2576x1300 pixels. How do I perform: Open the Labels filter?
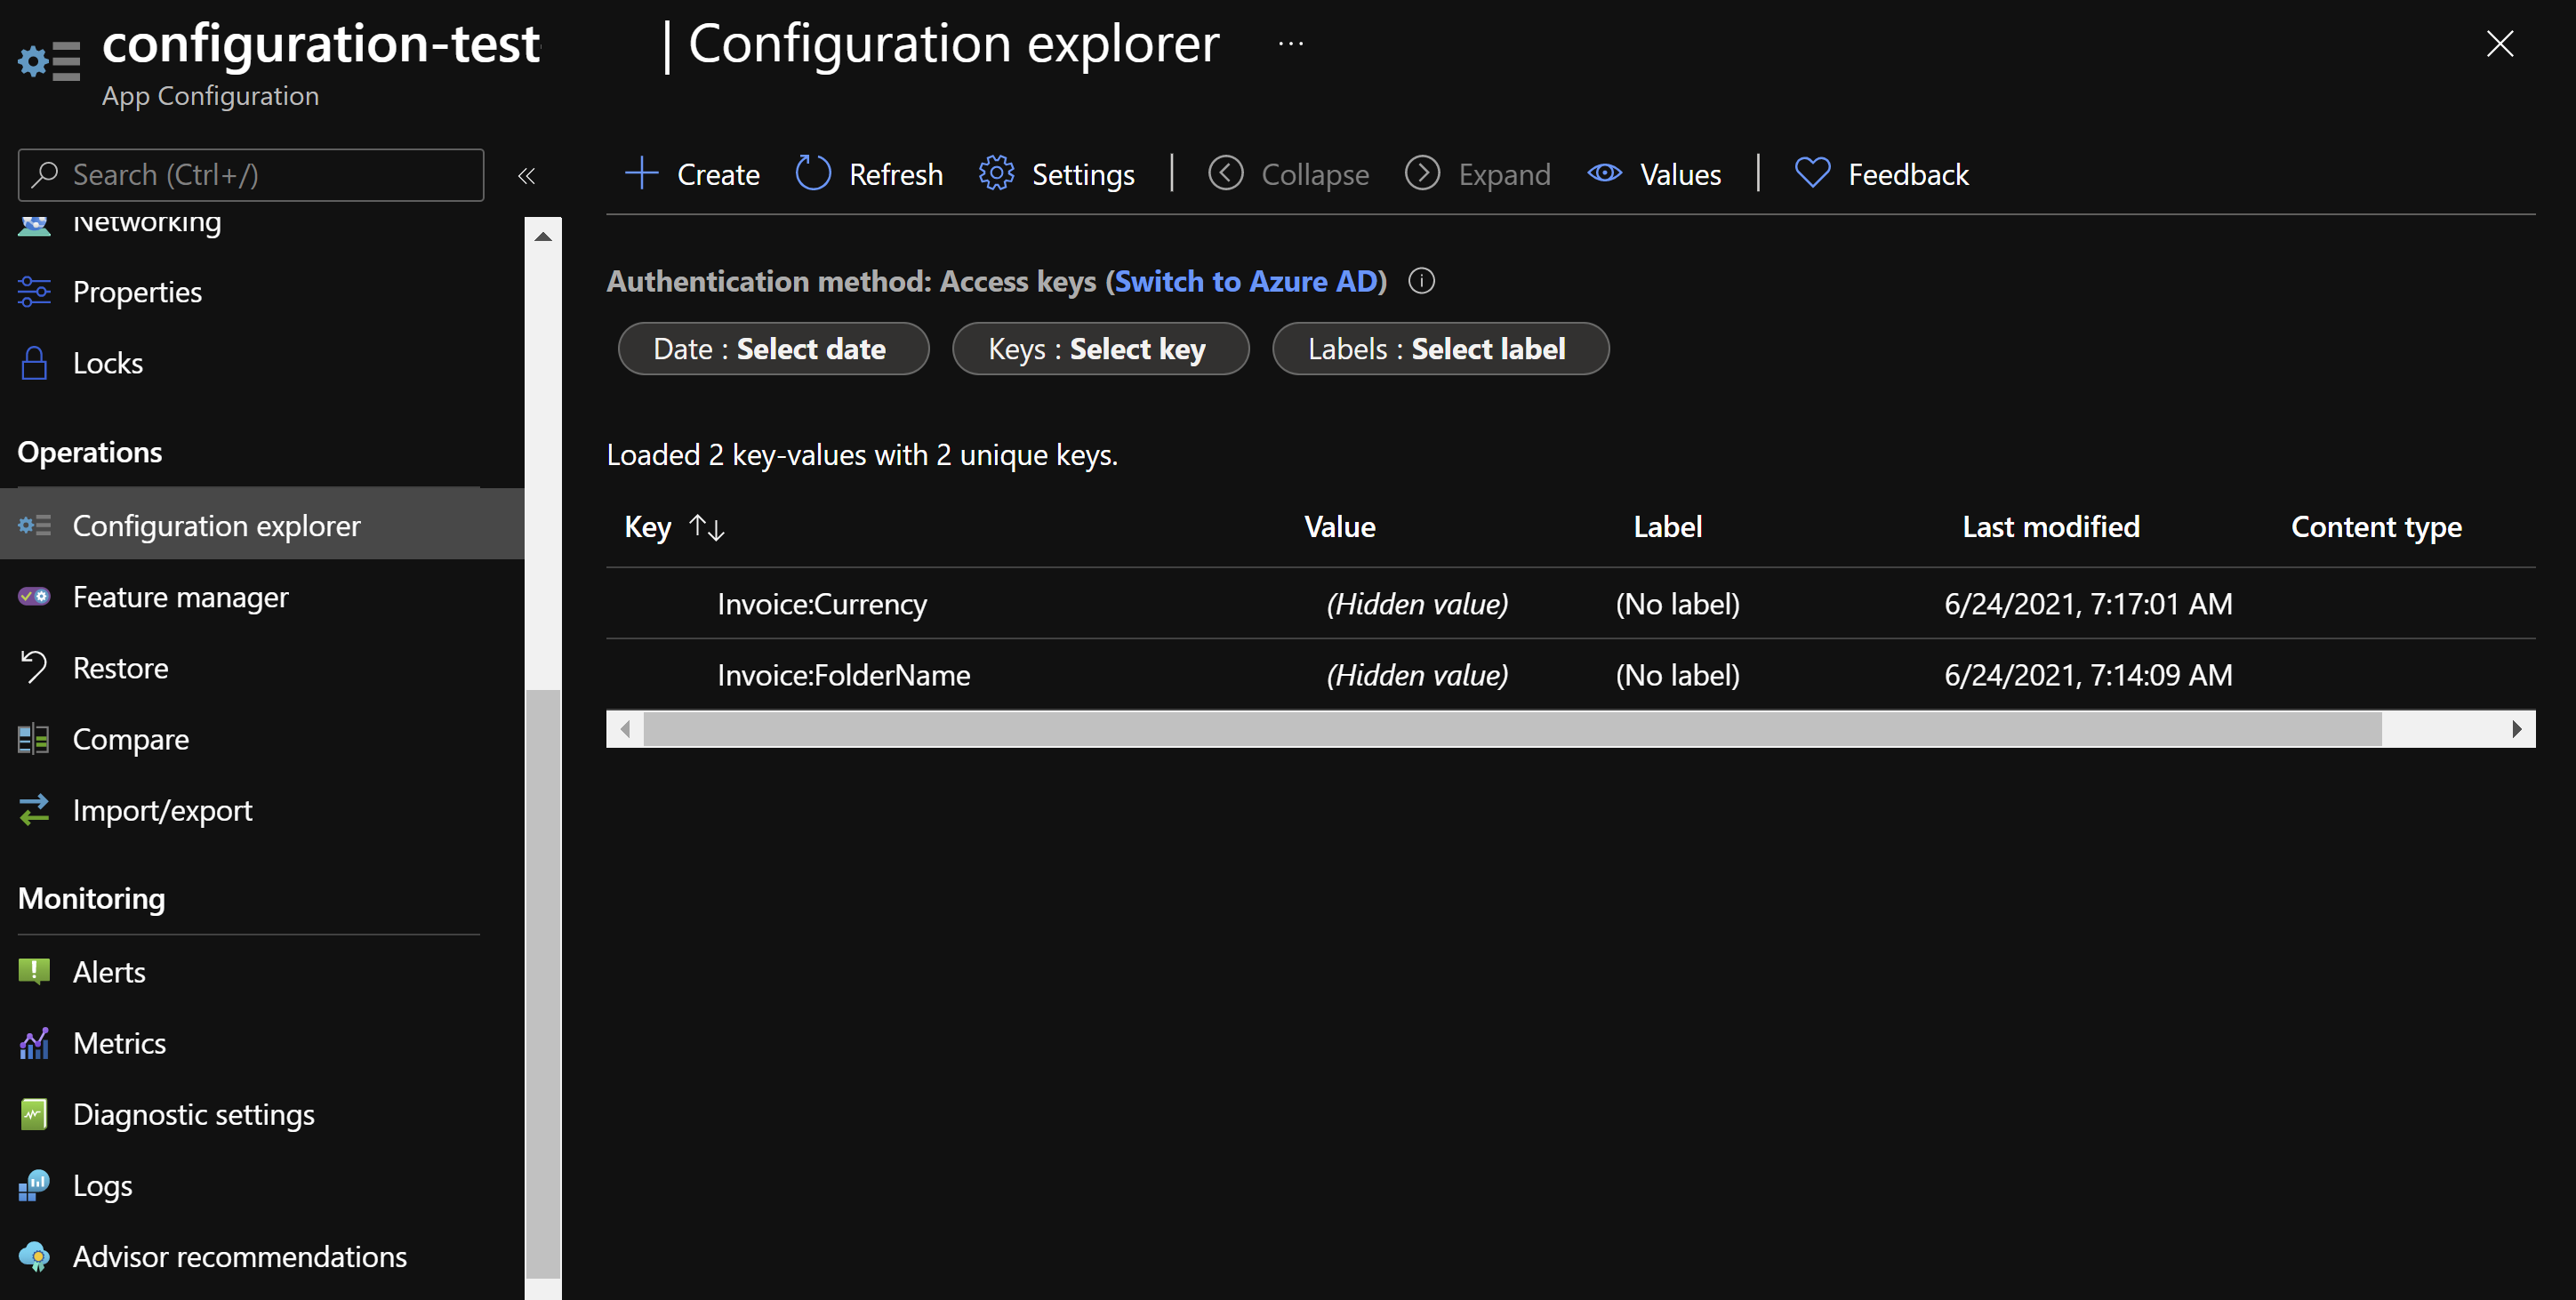pyautogui.click(x=1440, y=348)
